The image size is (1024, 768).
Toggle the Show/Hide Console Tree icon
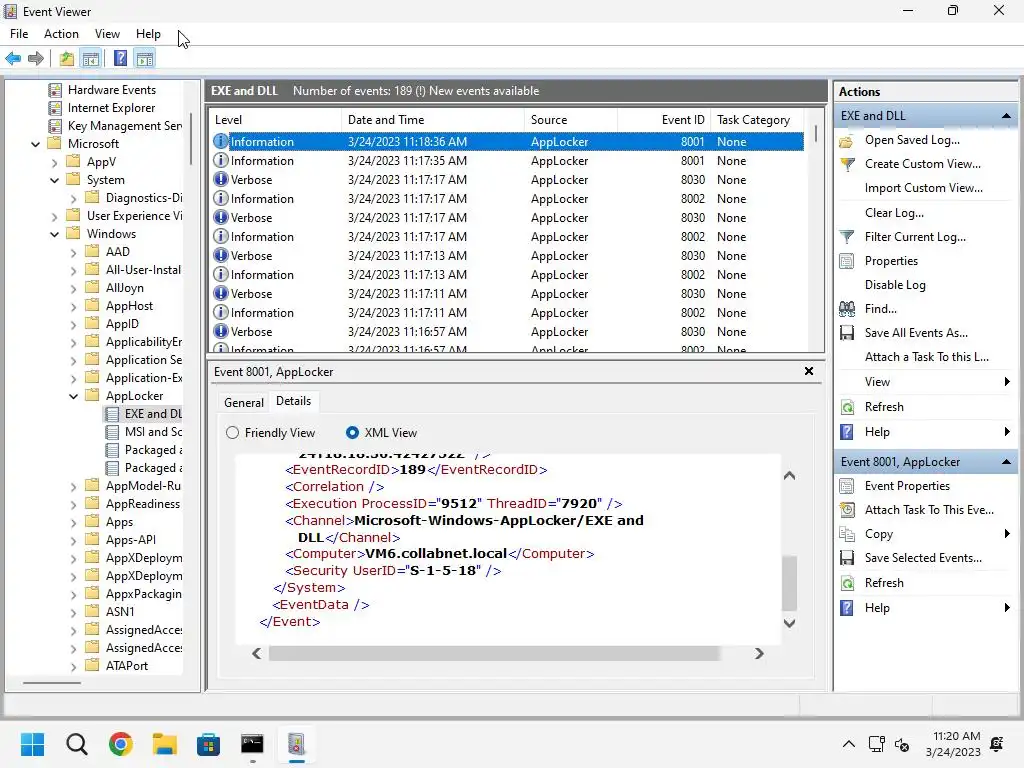[91, 59]
